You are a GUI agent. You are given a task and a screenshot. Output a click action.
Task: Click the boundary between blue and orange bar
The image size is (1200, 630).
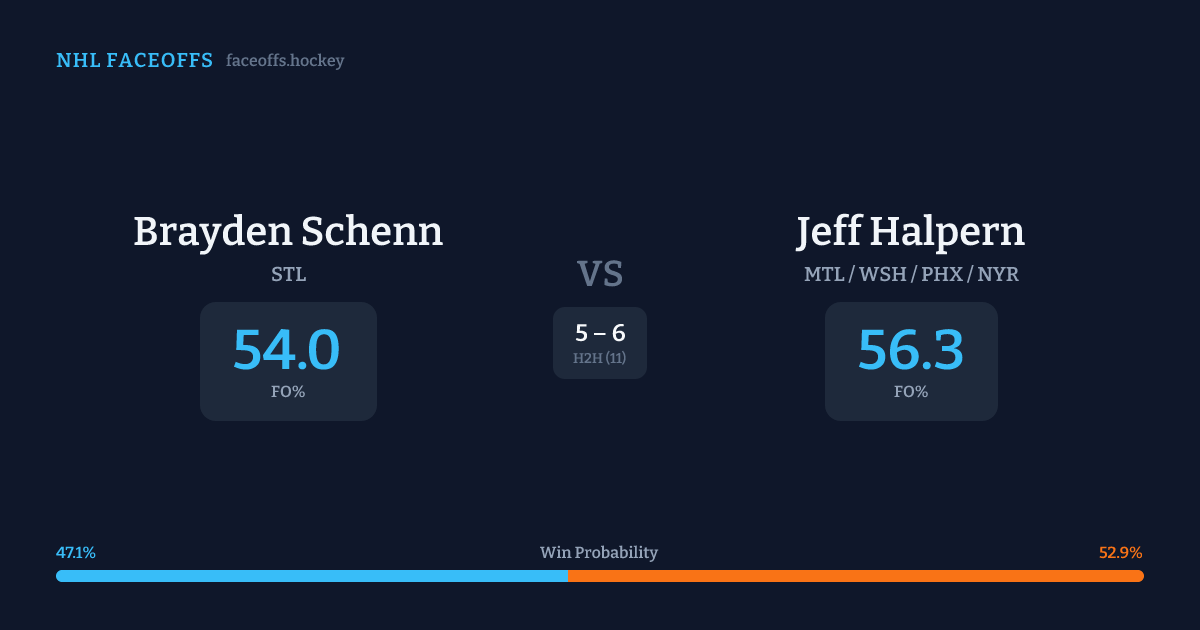coord(568,576)
